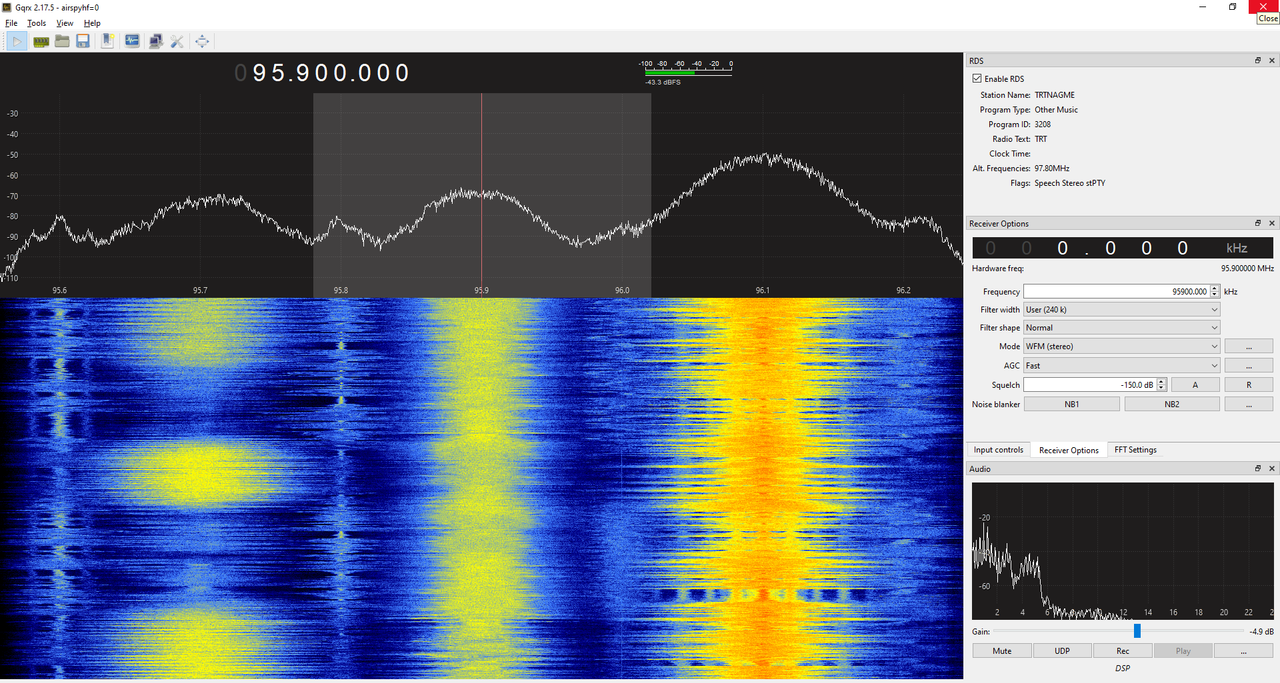
Task: Click the Mute audio button
Action: point(1002,651)
